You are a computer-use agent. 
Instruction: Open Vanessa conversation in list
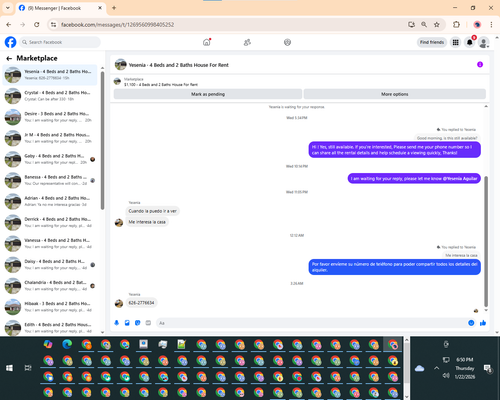pyautogui.click(x=50, y=243)
